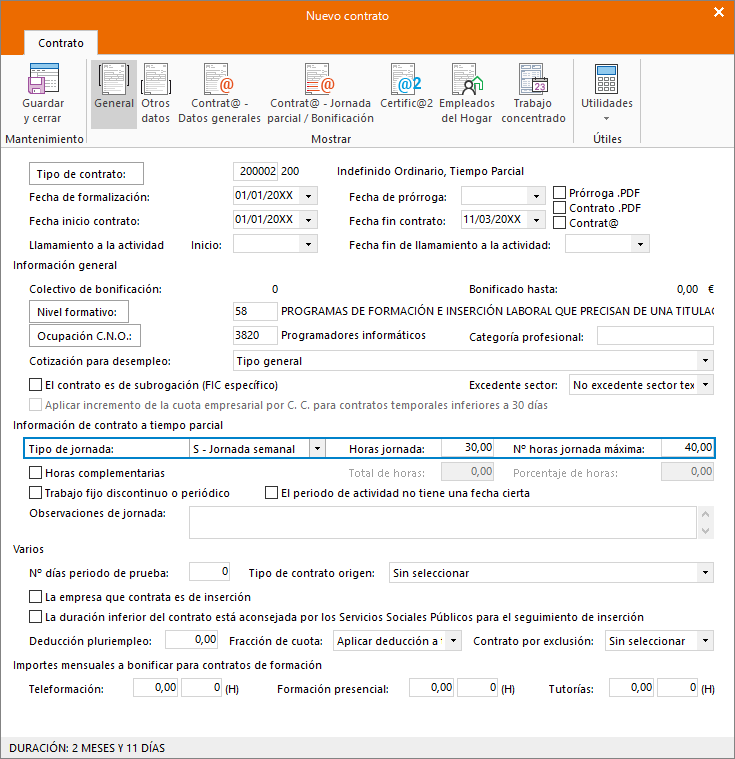Click Nº horas jornada máxima field
This screenshot has height=759, width=735.
pyautogui.click(x=688, y=448)
